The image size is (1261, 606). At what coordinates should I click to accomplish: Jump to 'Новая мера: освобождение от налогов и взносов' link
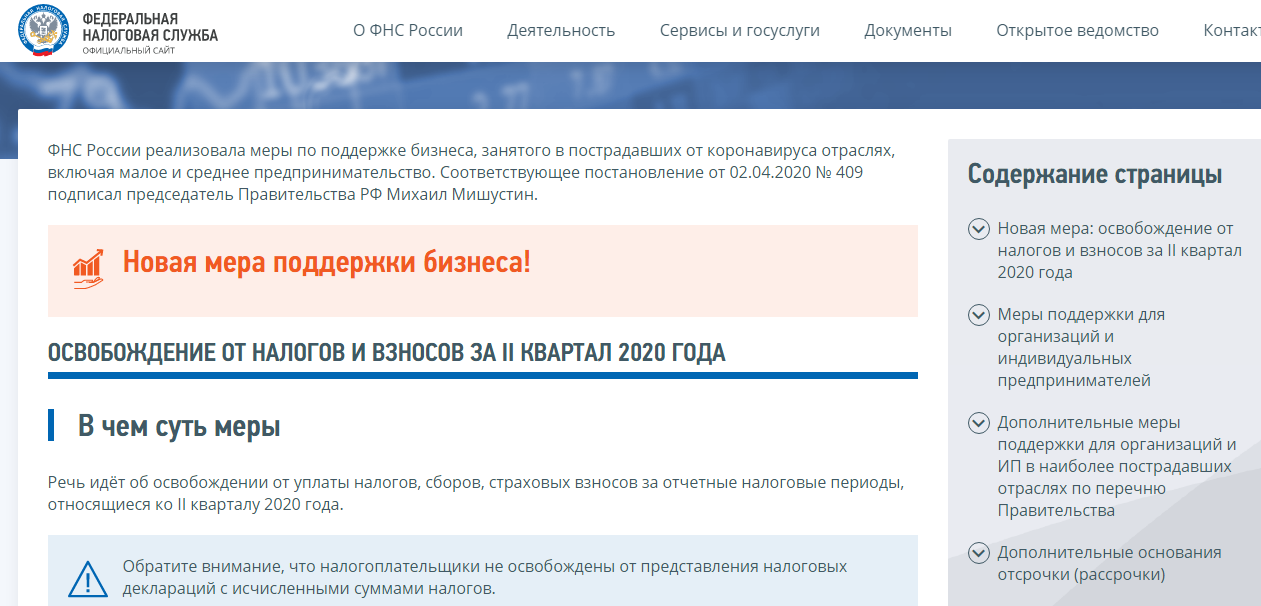click(x=1118, y=250)
